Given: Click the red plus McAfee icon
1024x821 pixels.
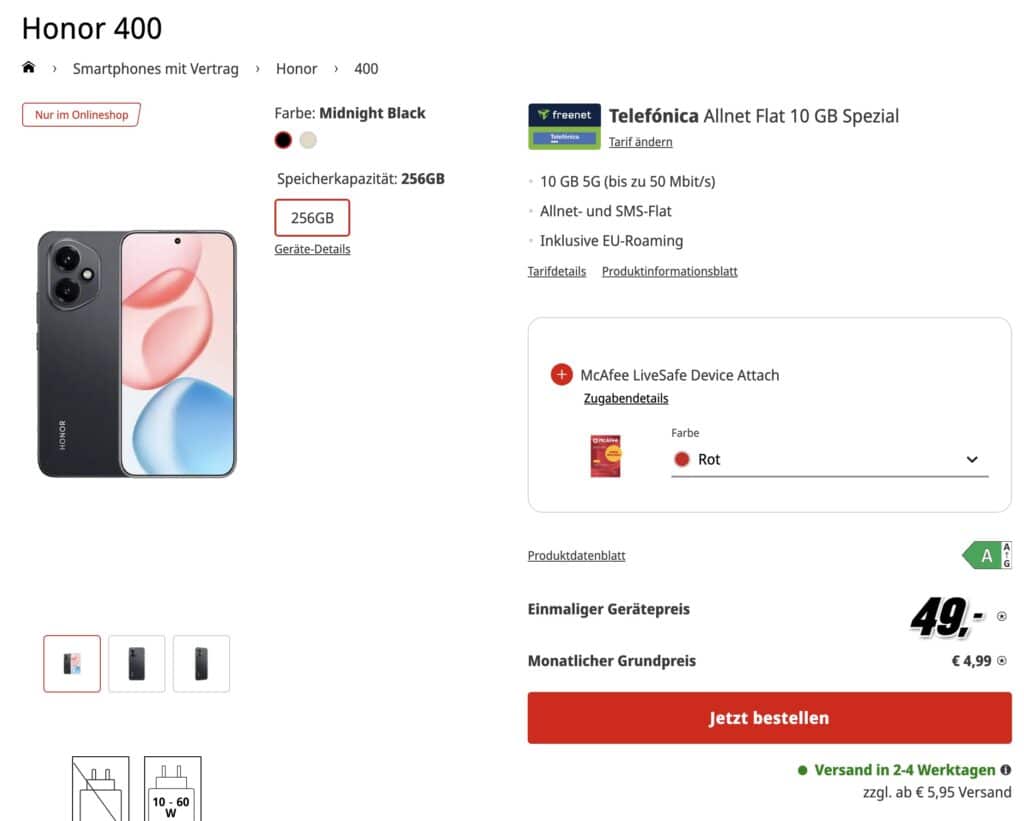Looking at the screenshot, I should [561, 375].
